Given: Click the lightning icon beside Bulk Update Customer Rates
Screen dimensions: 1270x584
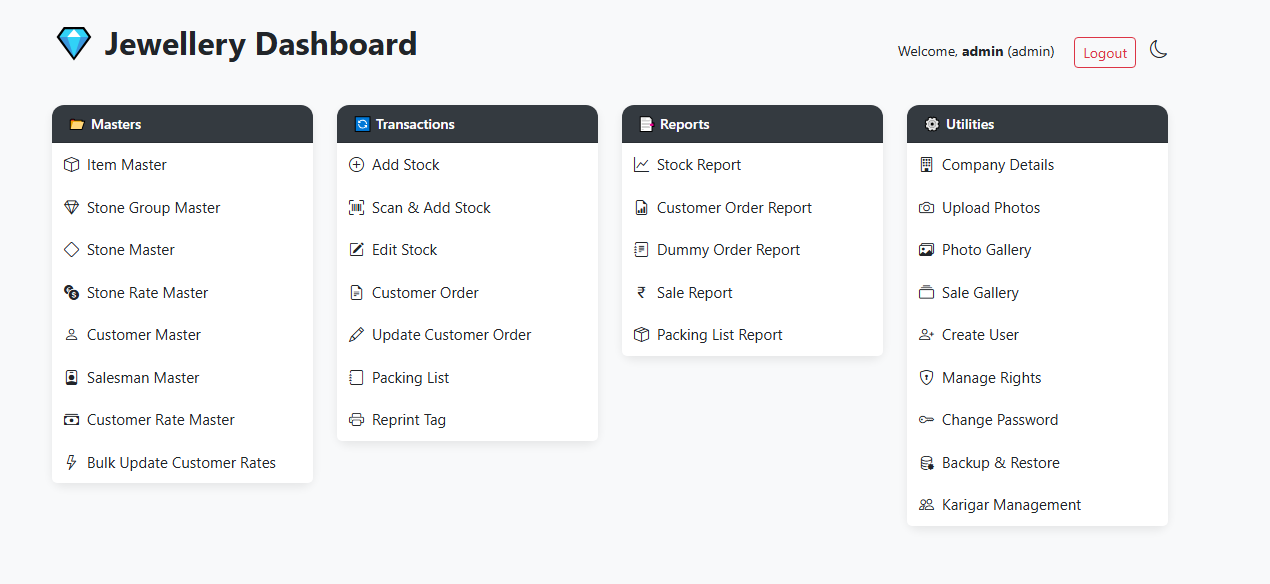Looking at the screenshot, I should click(71, 462).
